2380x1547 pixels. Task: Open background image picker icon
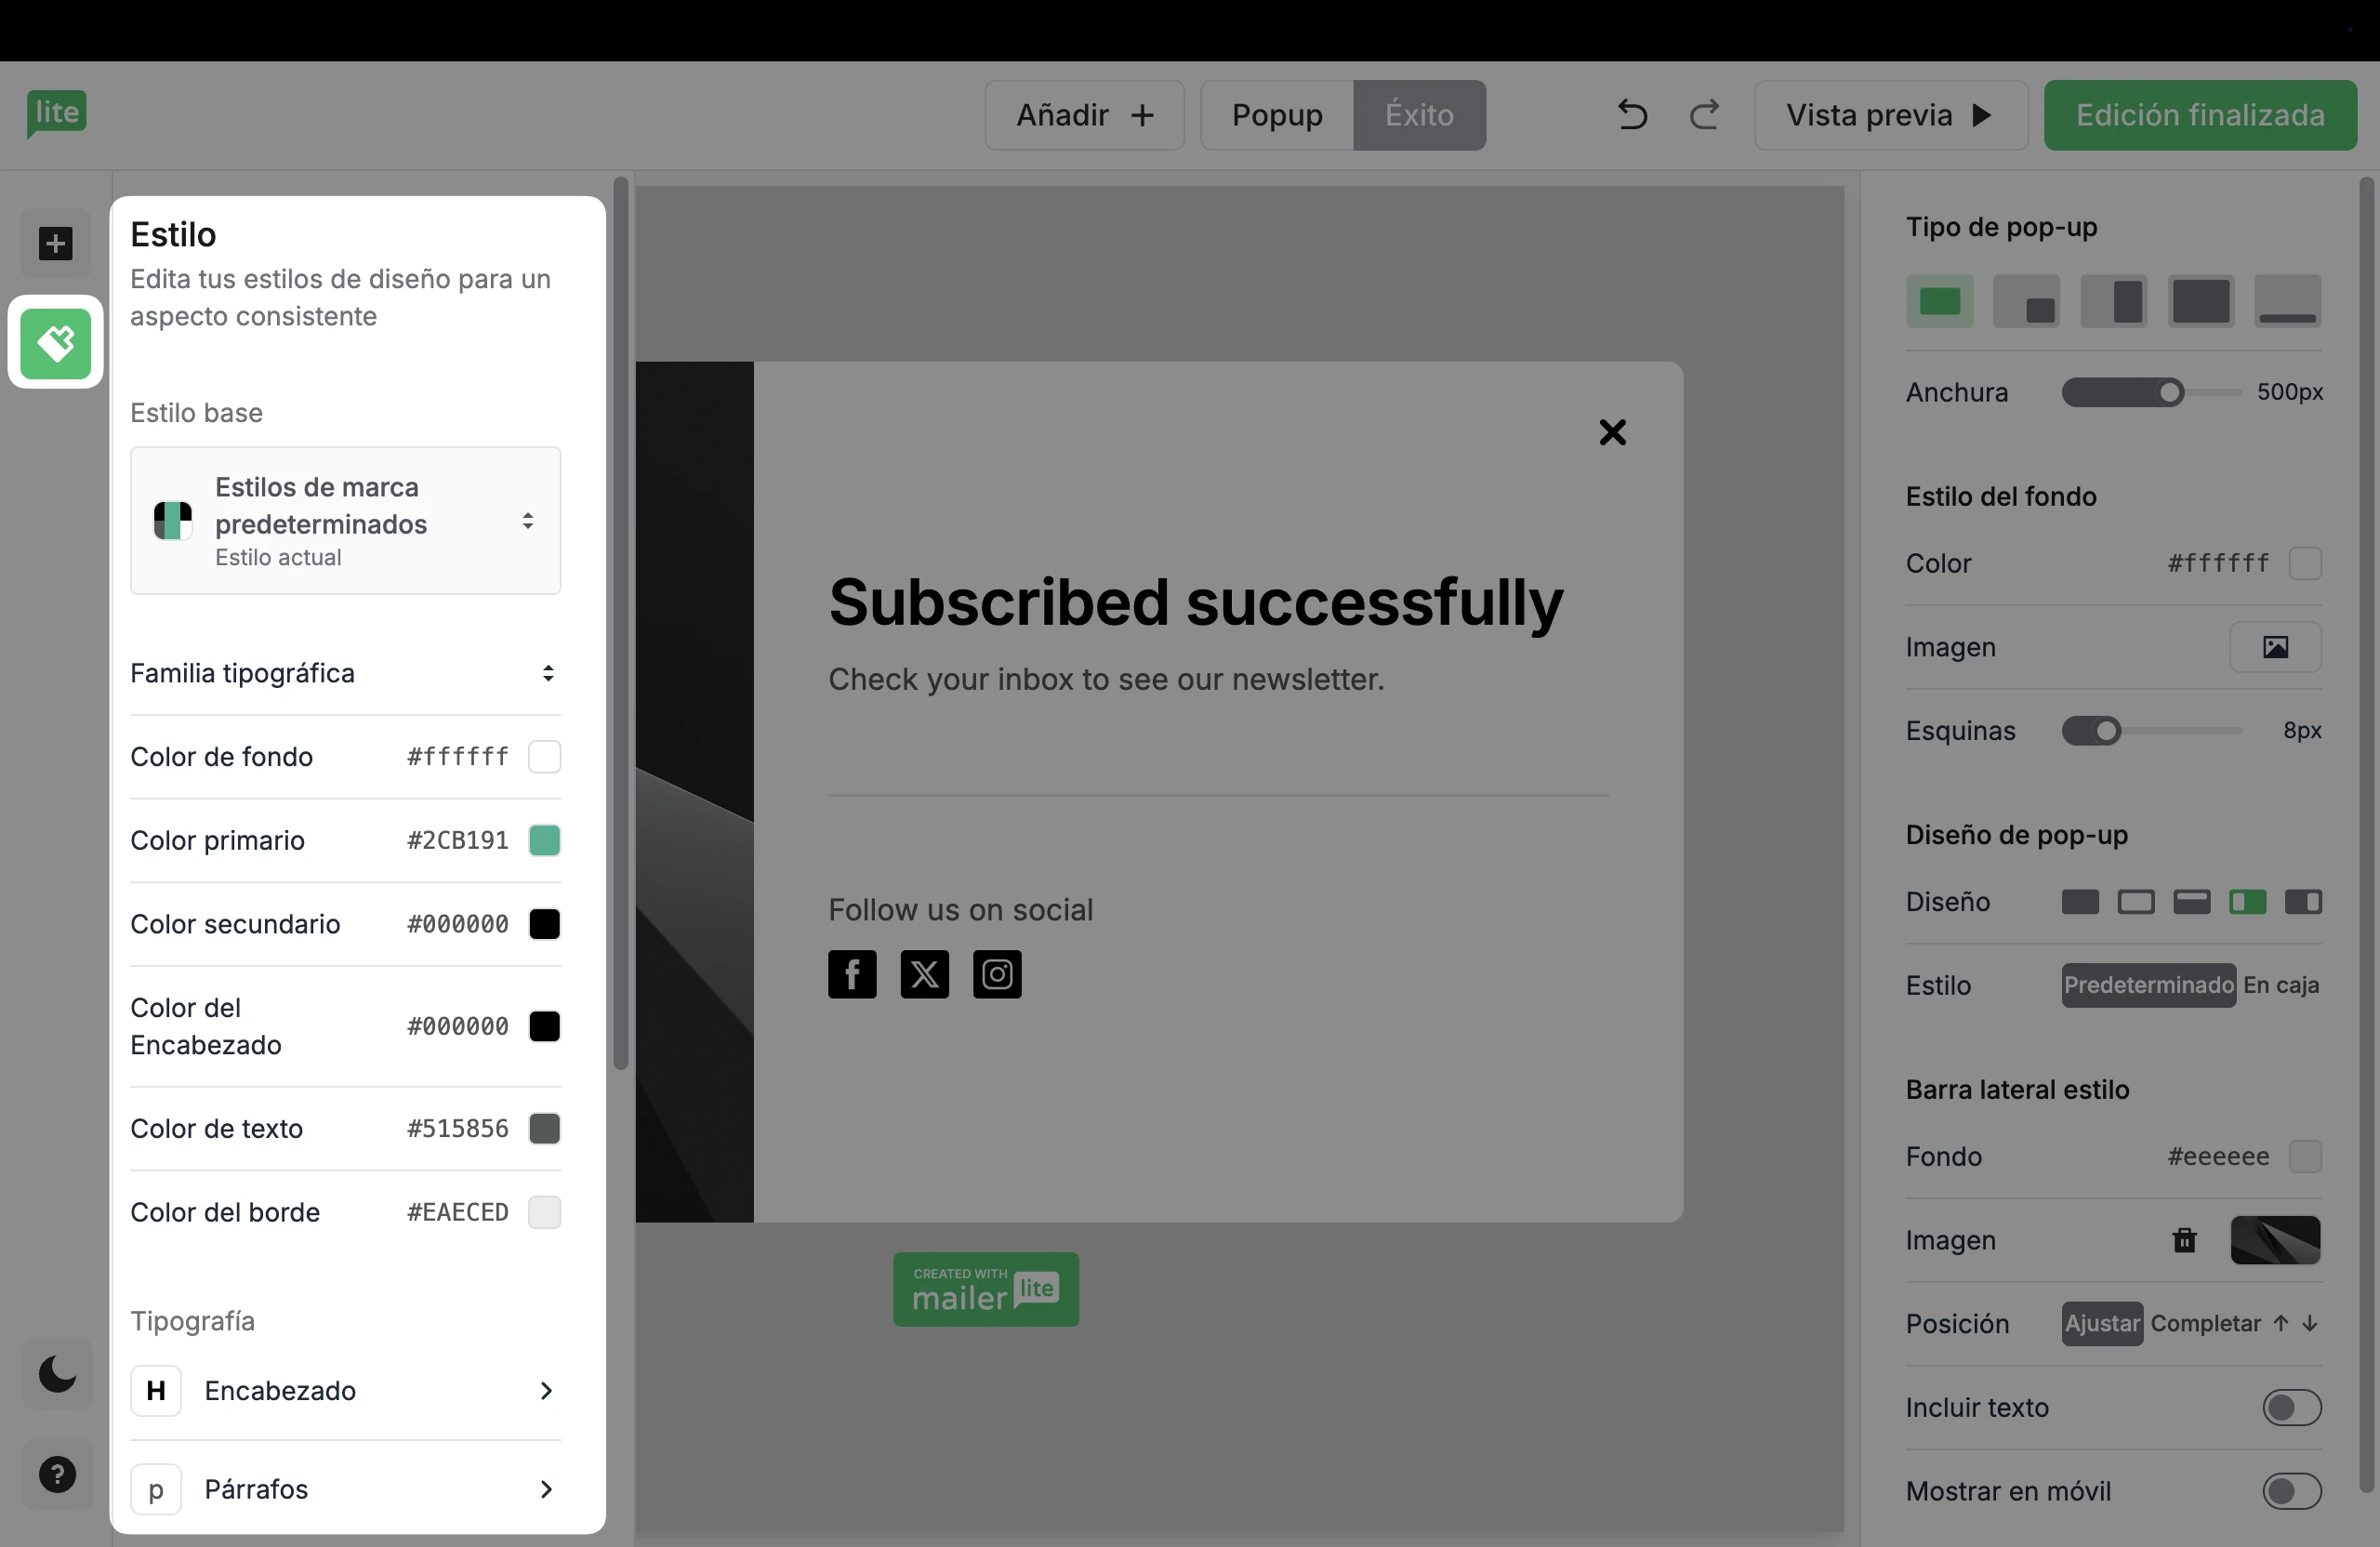2275,647
